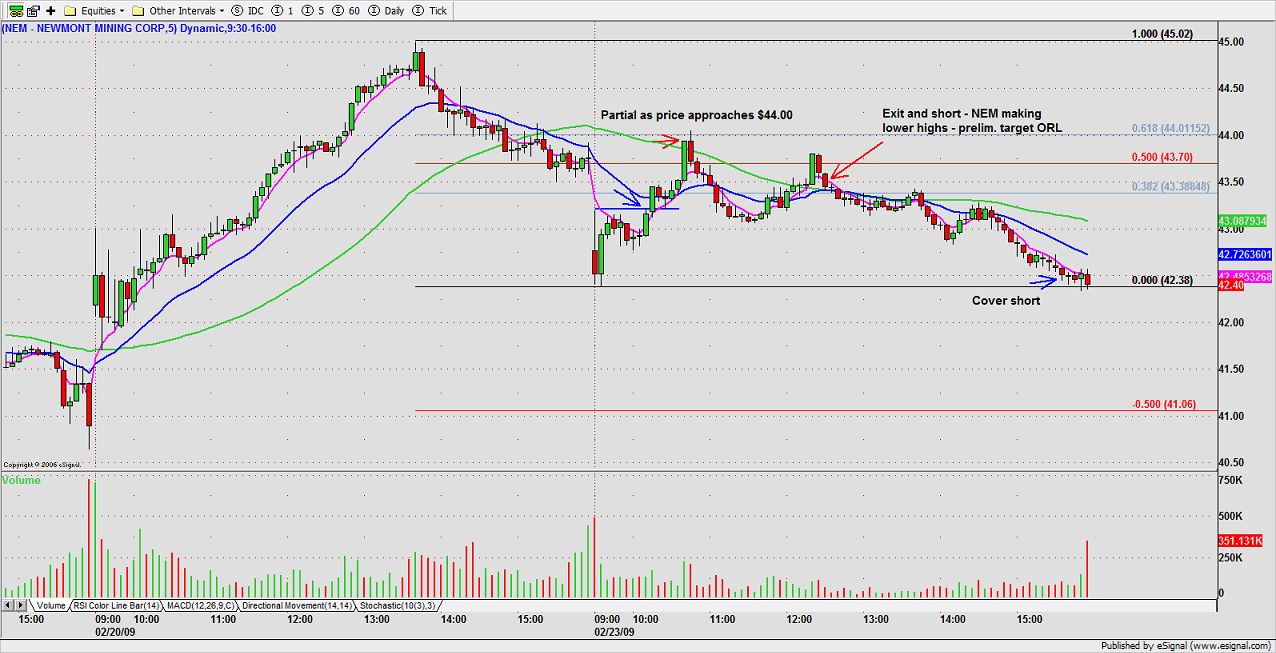Image resolution: width=1276 pixels, height=653 pixels.
Task: Click the blue 42.7263601 moving average value tag
Action: [x=1243, y=255]
